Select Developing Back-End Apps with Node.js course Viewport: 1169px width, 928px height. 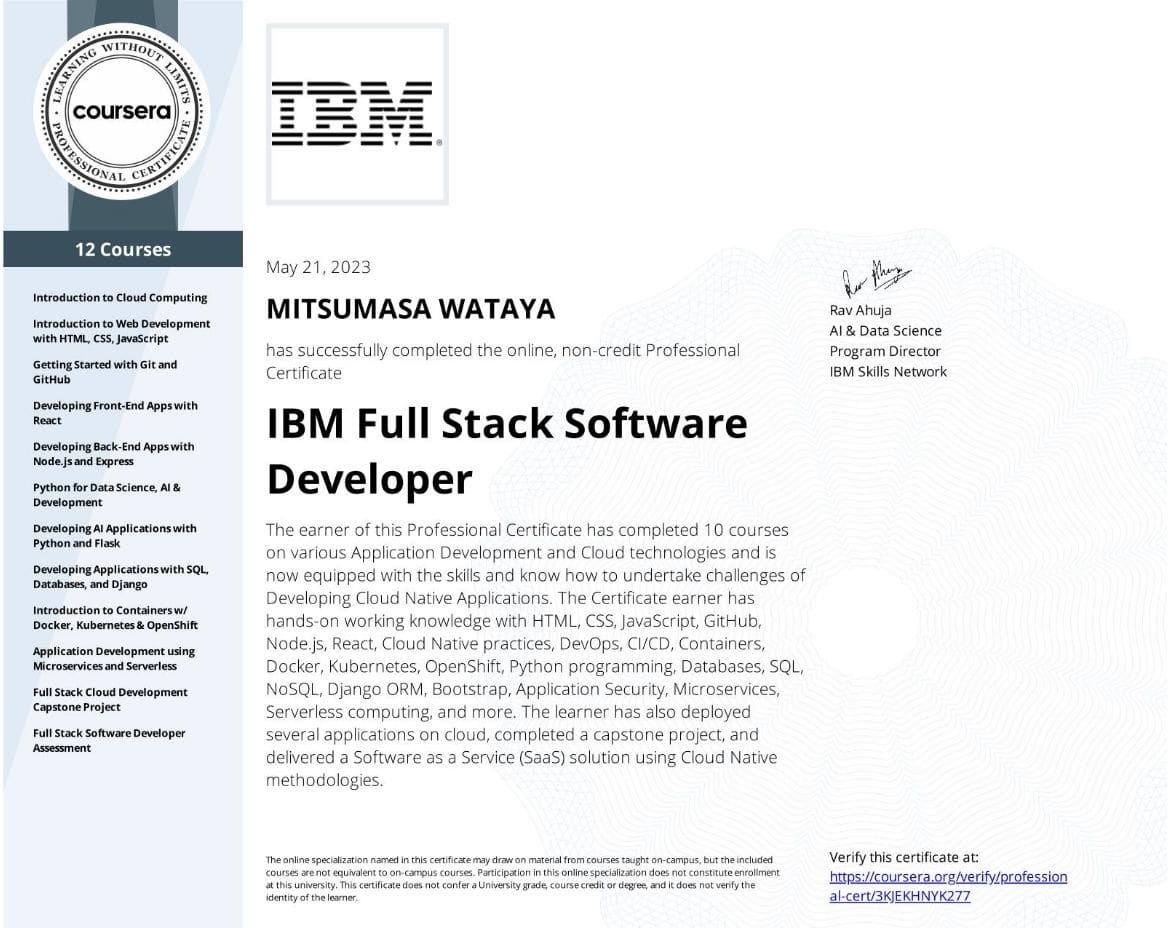tap(113, 454)
